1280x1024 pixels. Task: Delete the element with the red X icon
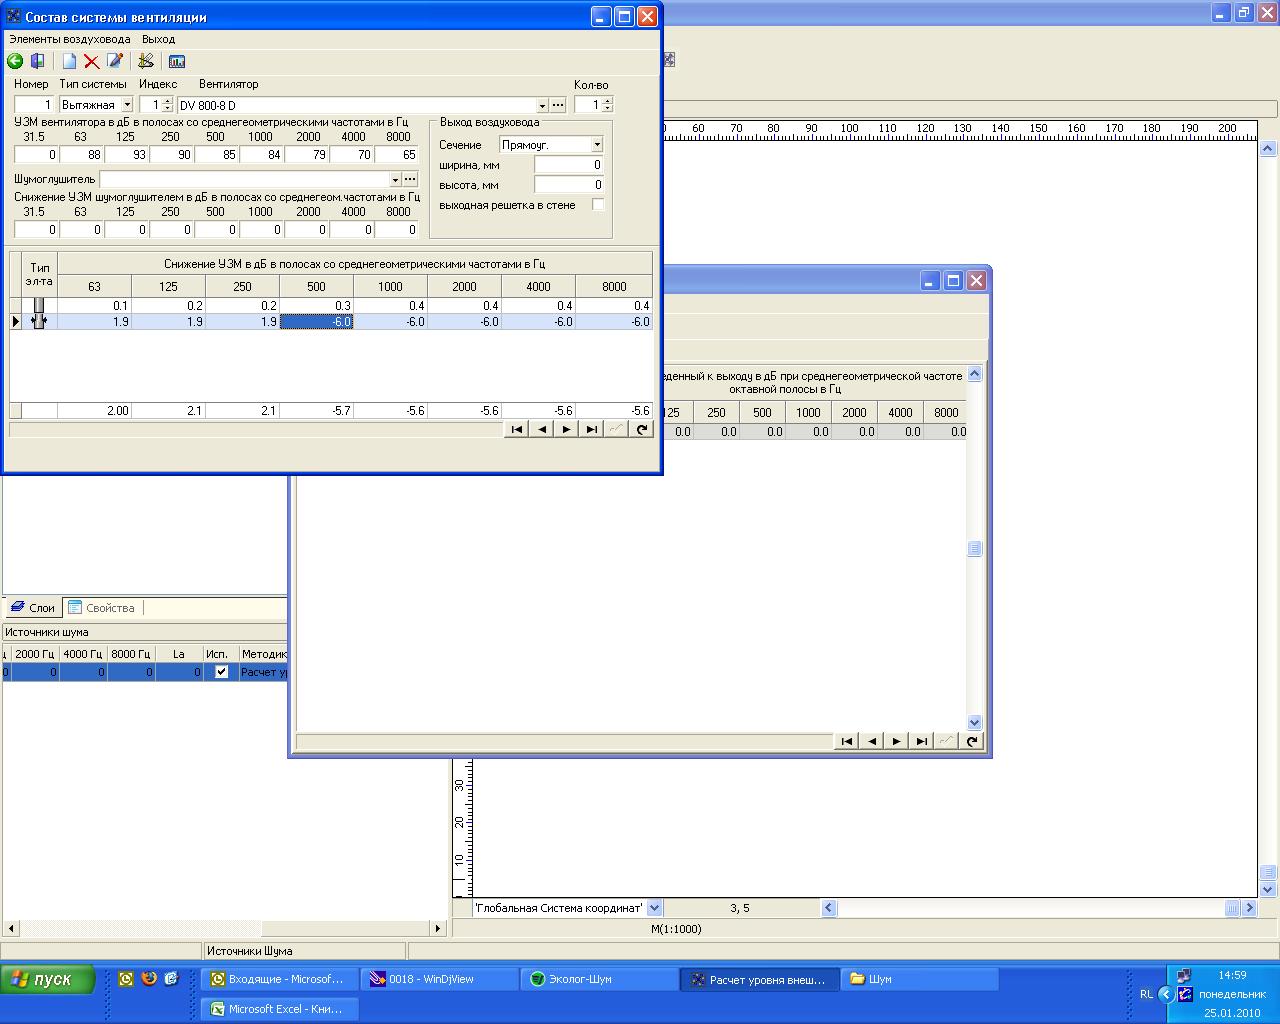pos(91,61)
